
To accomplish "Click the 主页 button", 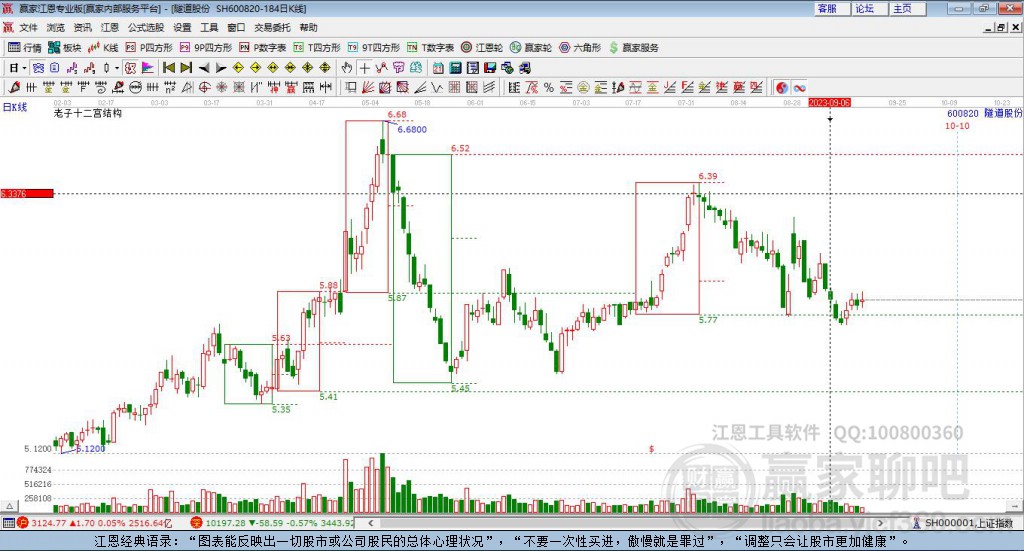I will (908, 8).
